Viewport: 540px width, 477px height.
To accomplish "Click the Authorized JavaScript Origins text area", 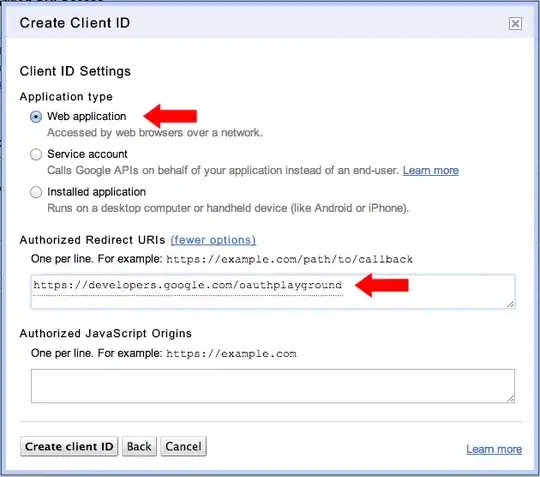I will [273, 386].
